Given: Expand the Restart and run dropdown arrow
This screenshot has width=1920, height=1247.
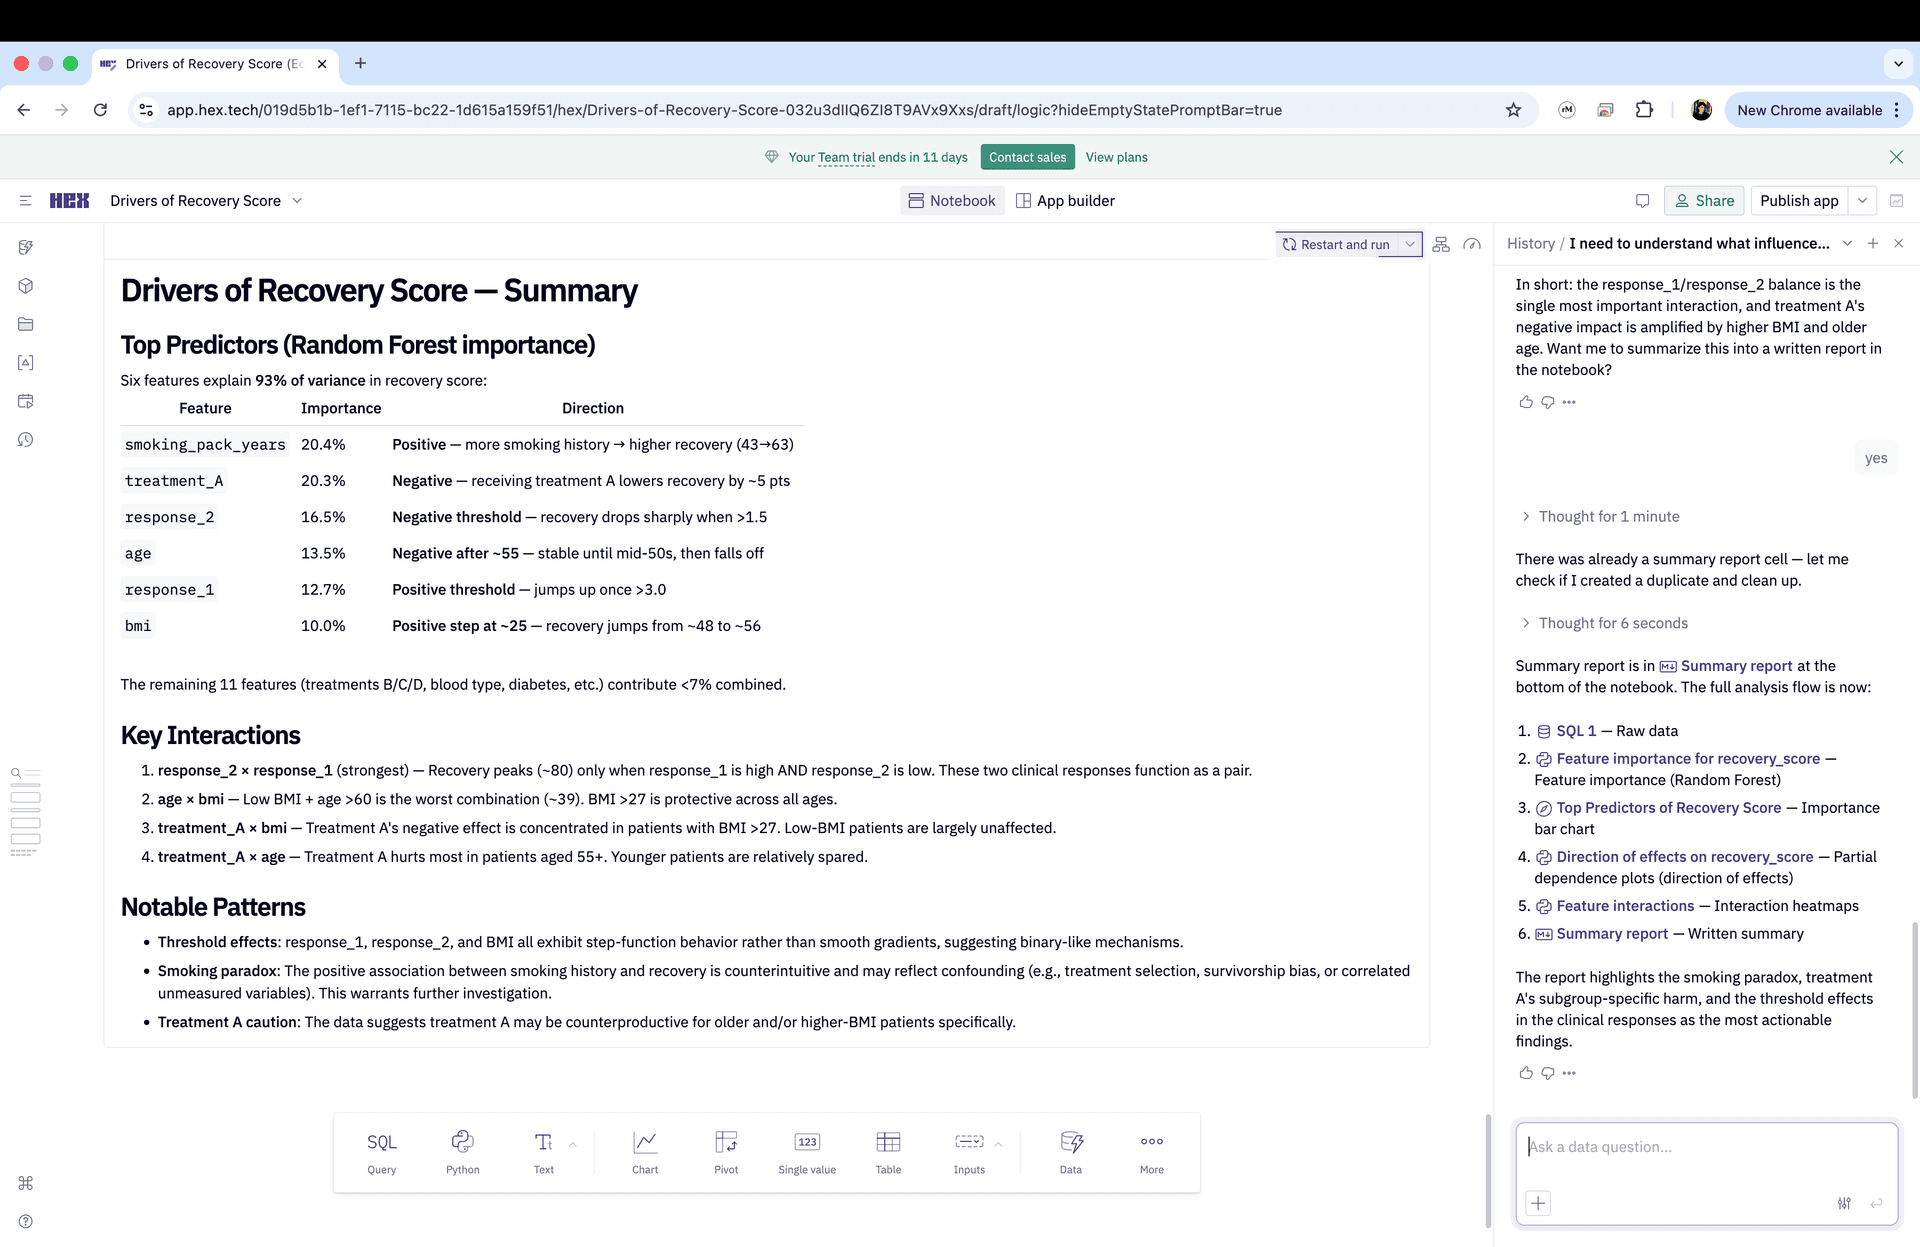Looking at the screenshot, I should click(x=1410, y=244).
